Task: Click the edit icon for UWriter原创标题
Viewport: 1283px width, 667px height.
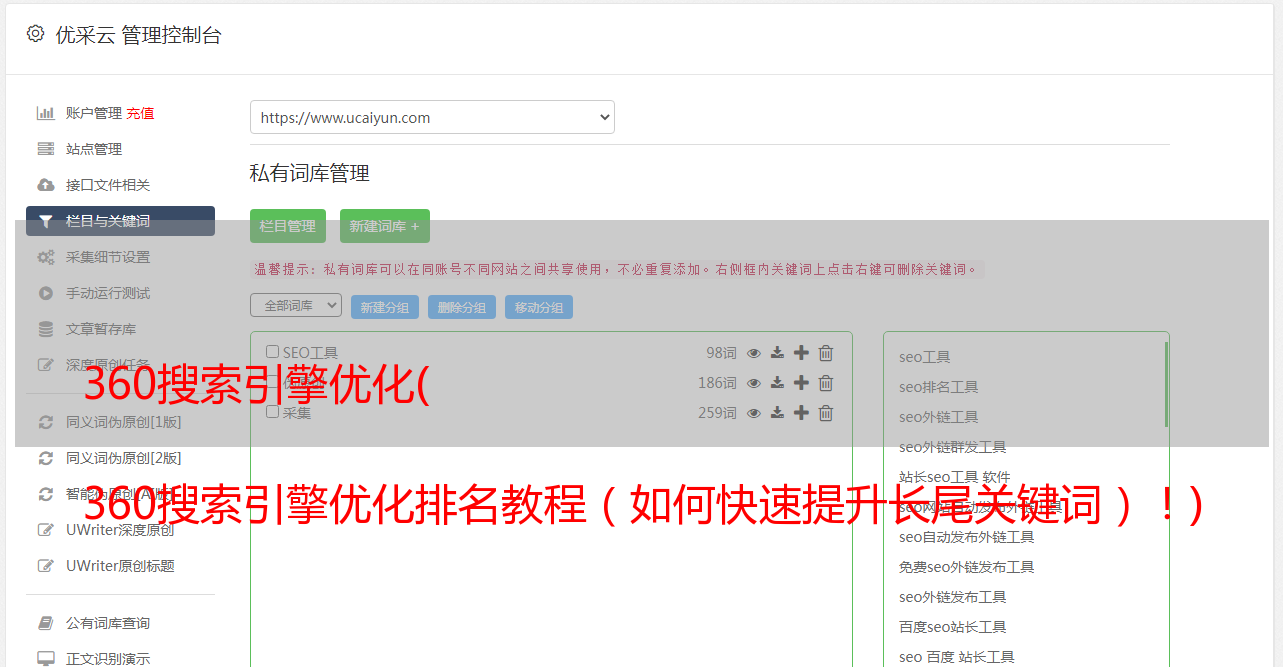Action: pyautogui.click(x=45, y=566)
